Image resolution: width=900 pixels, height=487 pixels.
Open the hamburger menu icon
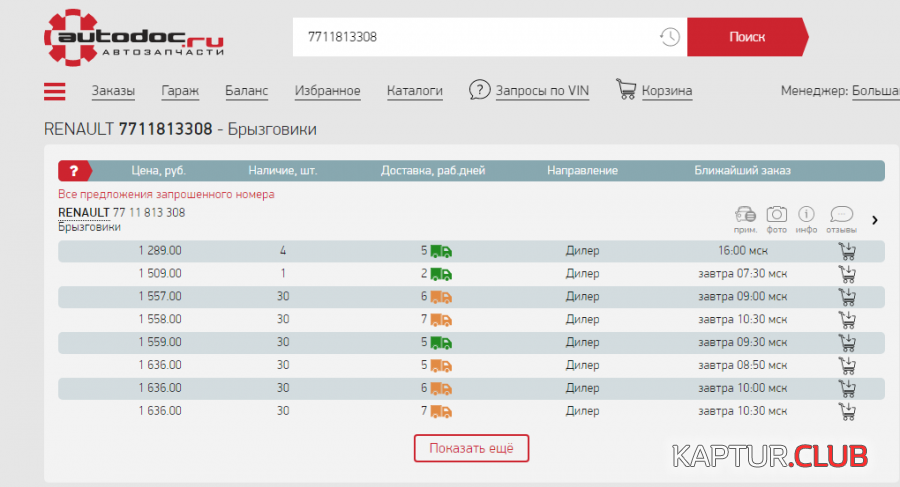(55, 91)
